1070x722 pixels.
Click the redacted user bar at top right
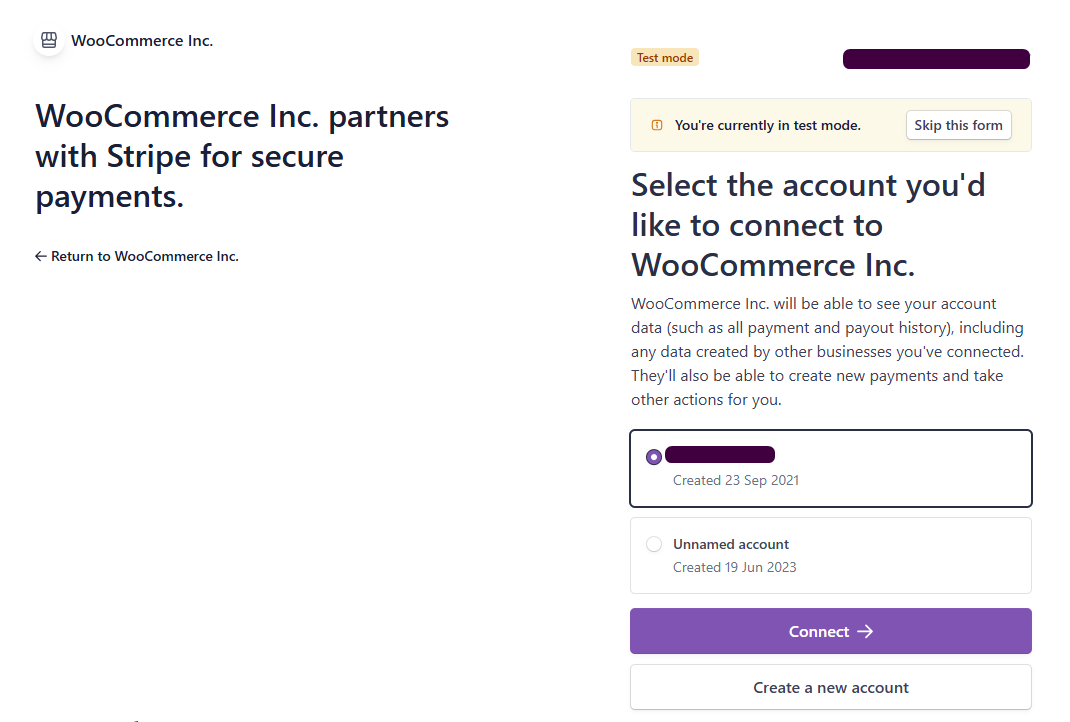936,59
